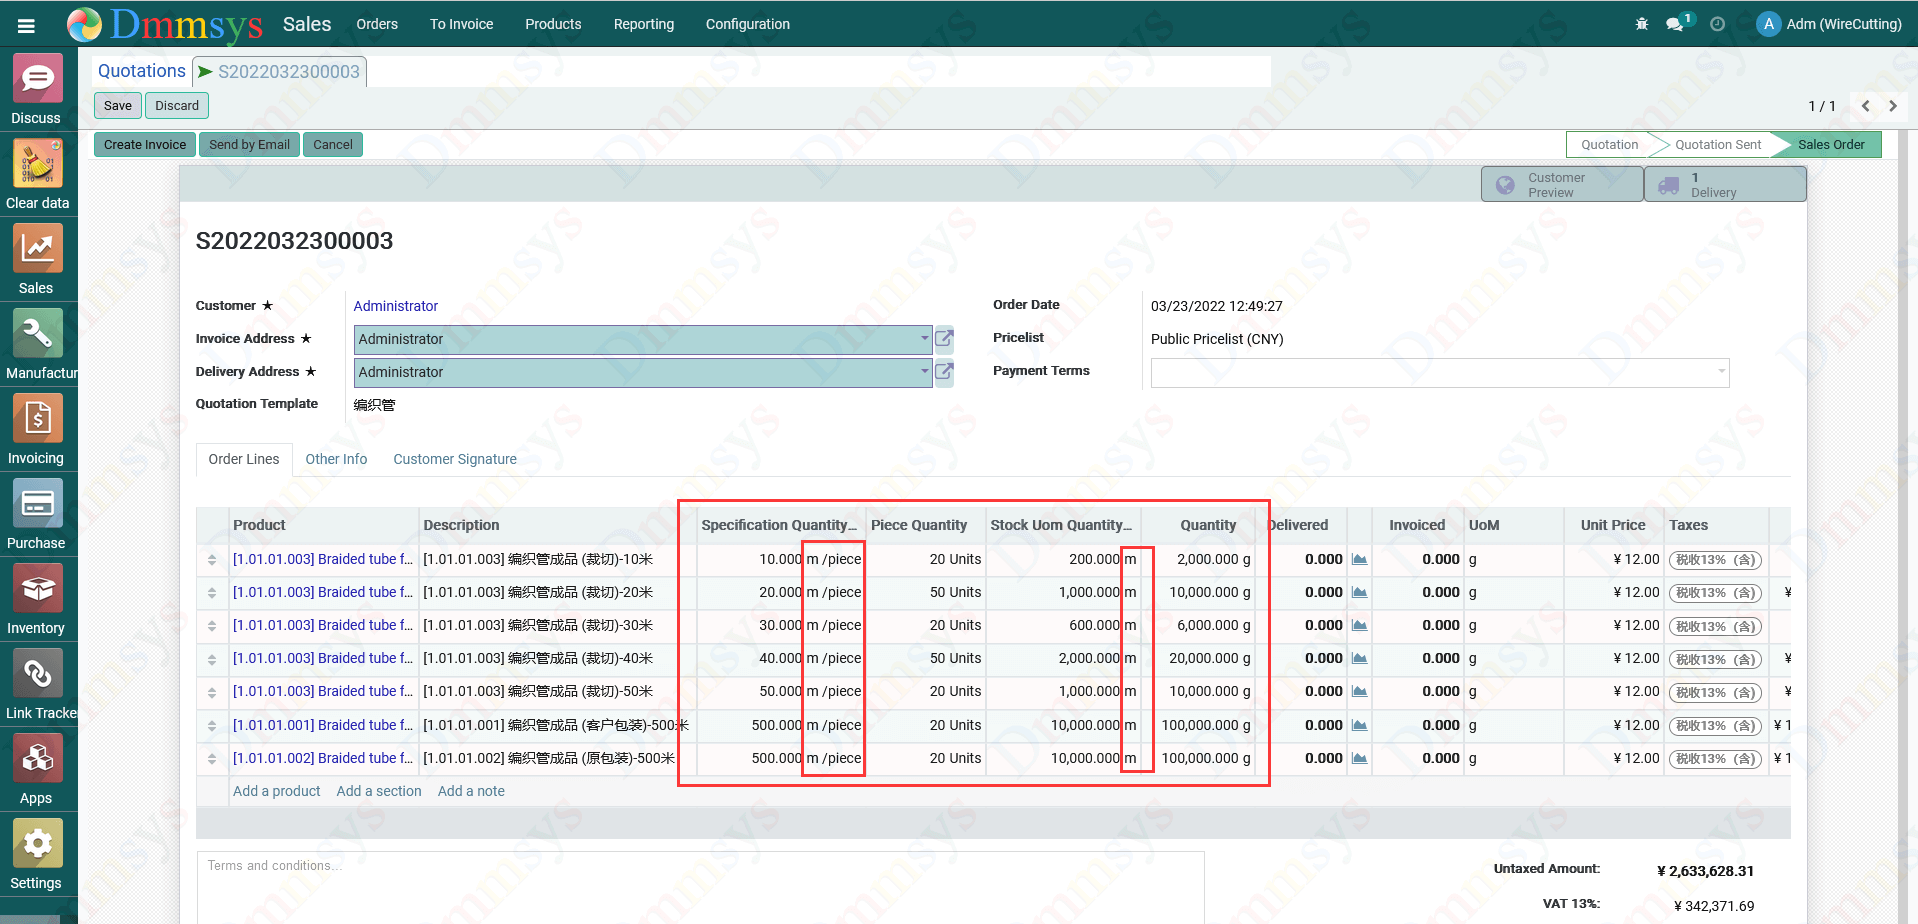Sort by the Unit Price column header

[x=1613, y=525]
